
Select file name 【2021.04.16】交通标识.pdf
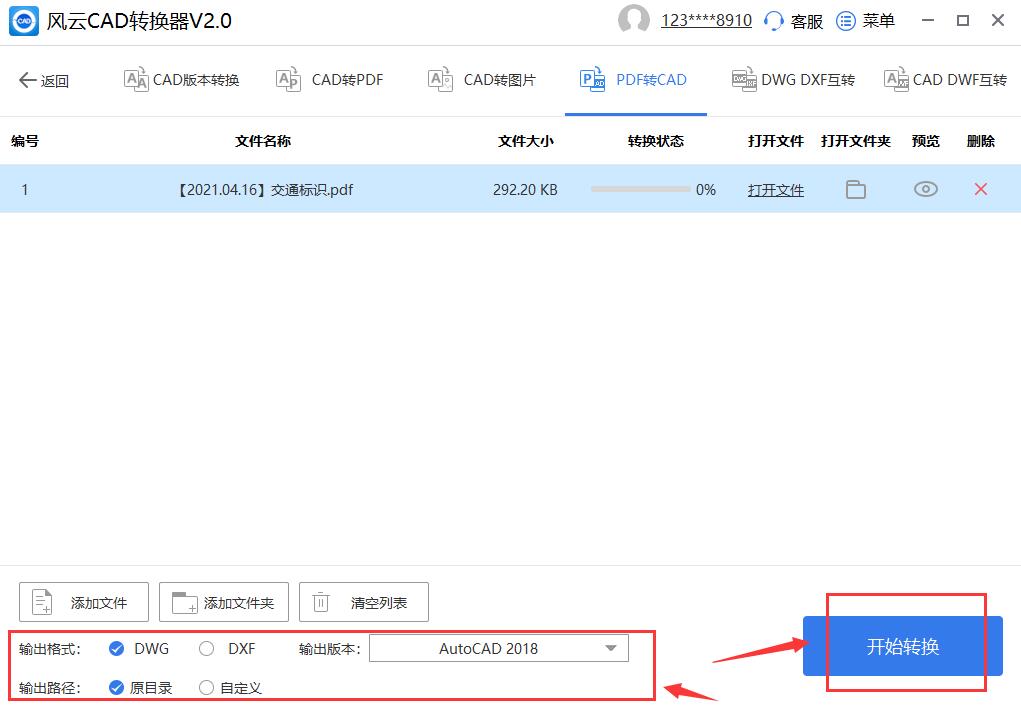(264, 190)
